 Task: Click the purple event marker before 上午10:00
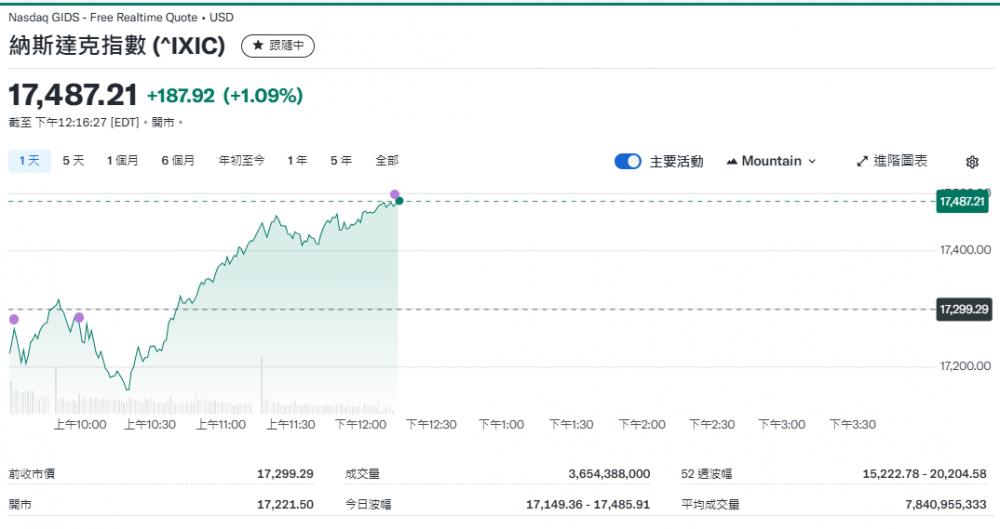(x=79, y=318)
